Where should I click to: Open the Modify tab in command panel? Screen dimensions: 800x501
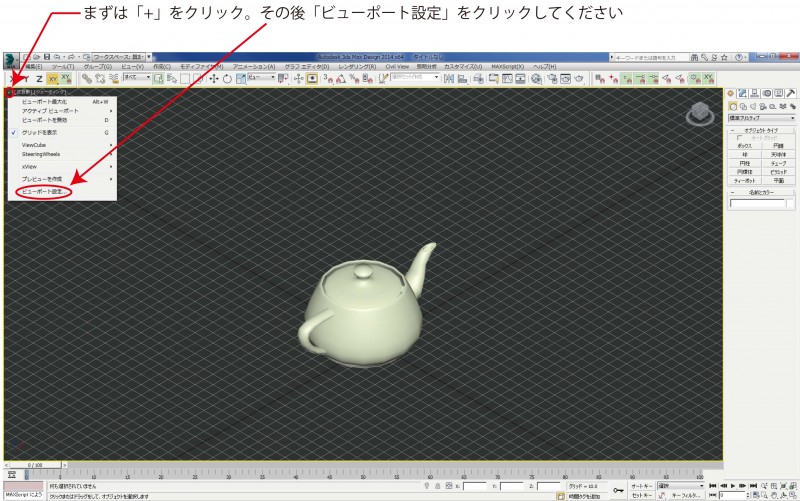(x=743, y=93)
